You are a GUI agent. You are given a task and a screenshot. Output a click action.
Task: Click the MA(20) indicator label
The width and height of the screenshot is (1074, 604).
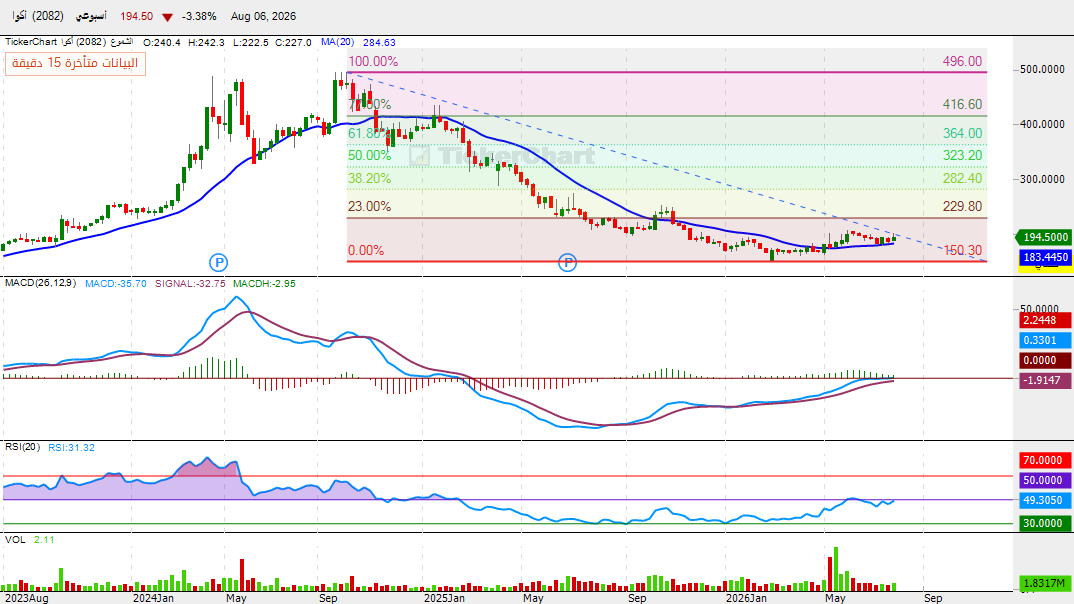[337, 42]
